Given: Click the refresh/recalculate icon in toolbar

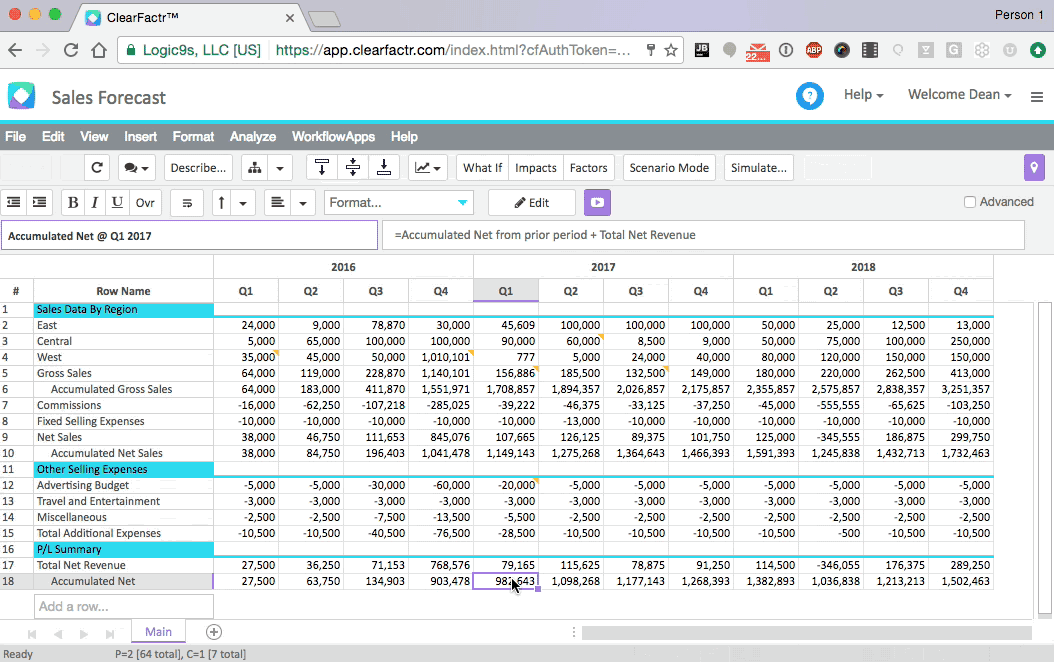Looking at the screenshot, I should point(96,168).
